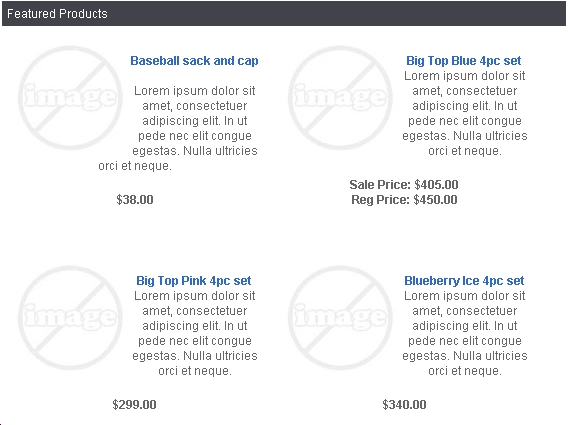Click the Reg Price $450.00 text
Image resolution: width=569 pixels, height=425 pixels.
(404, 200)
